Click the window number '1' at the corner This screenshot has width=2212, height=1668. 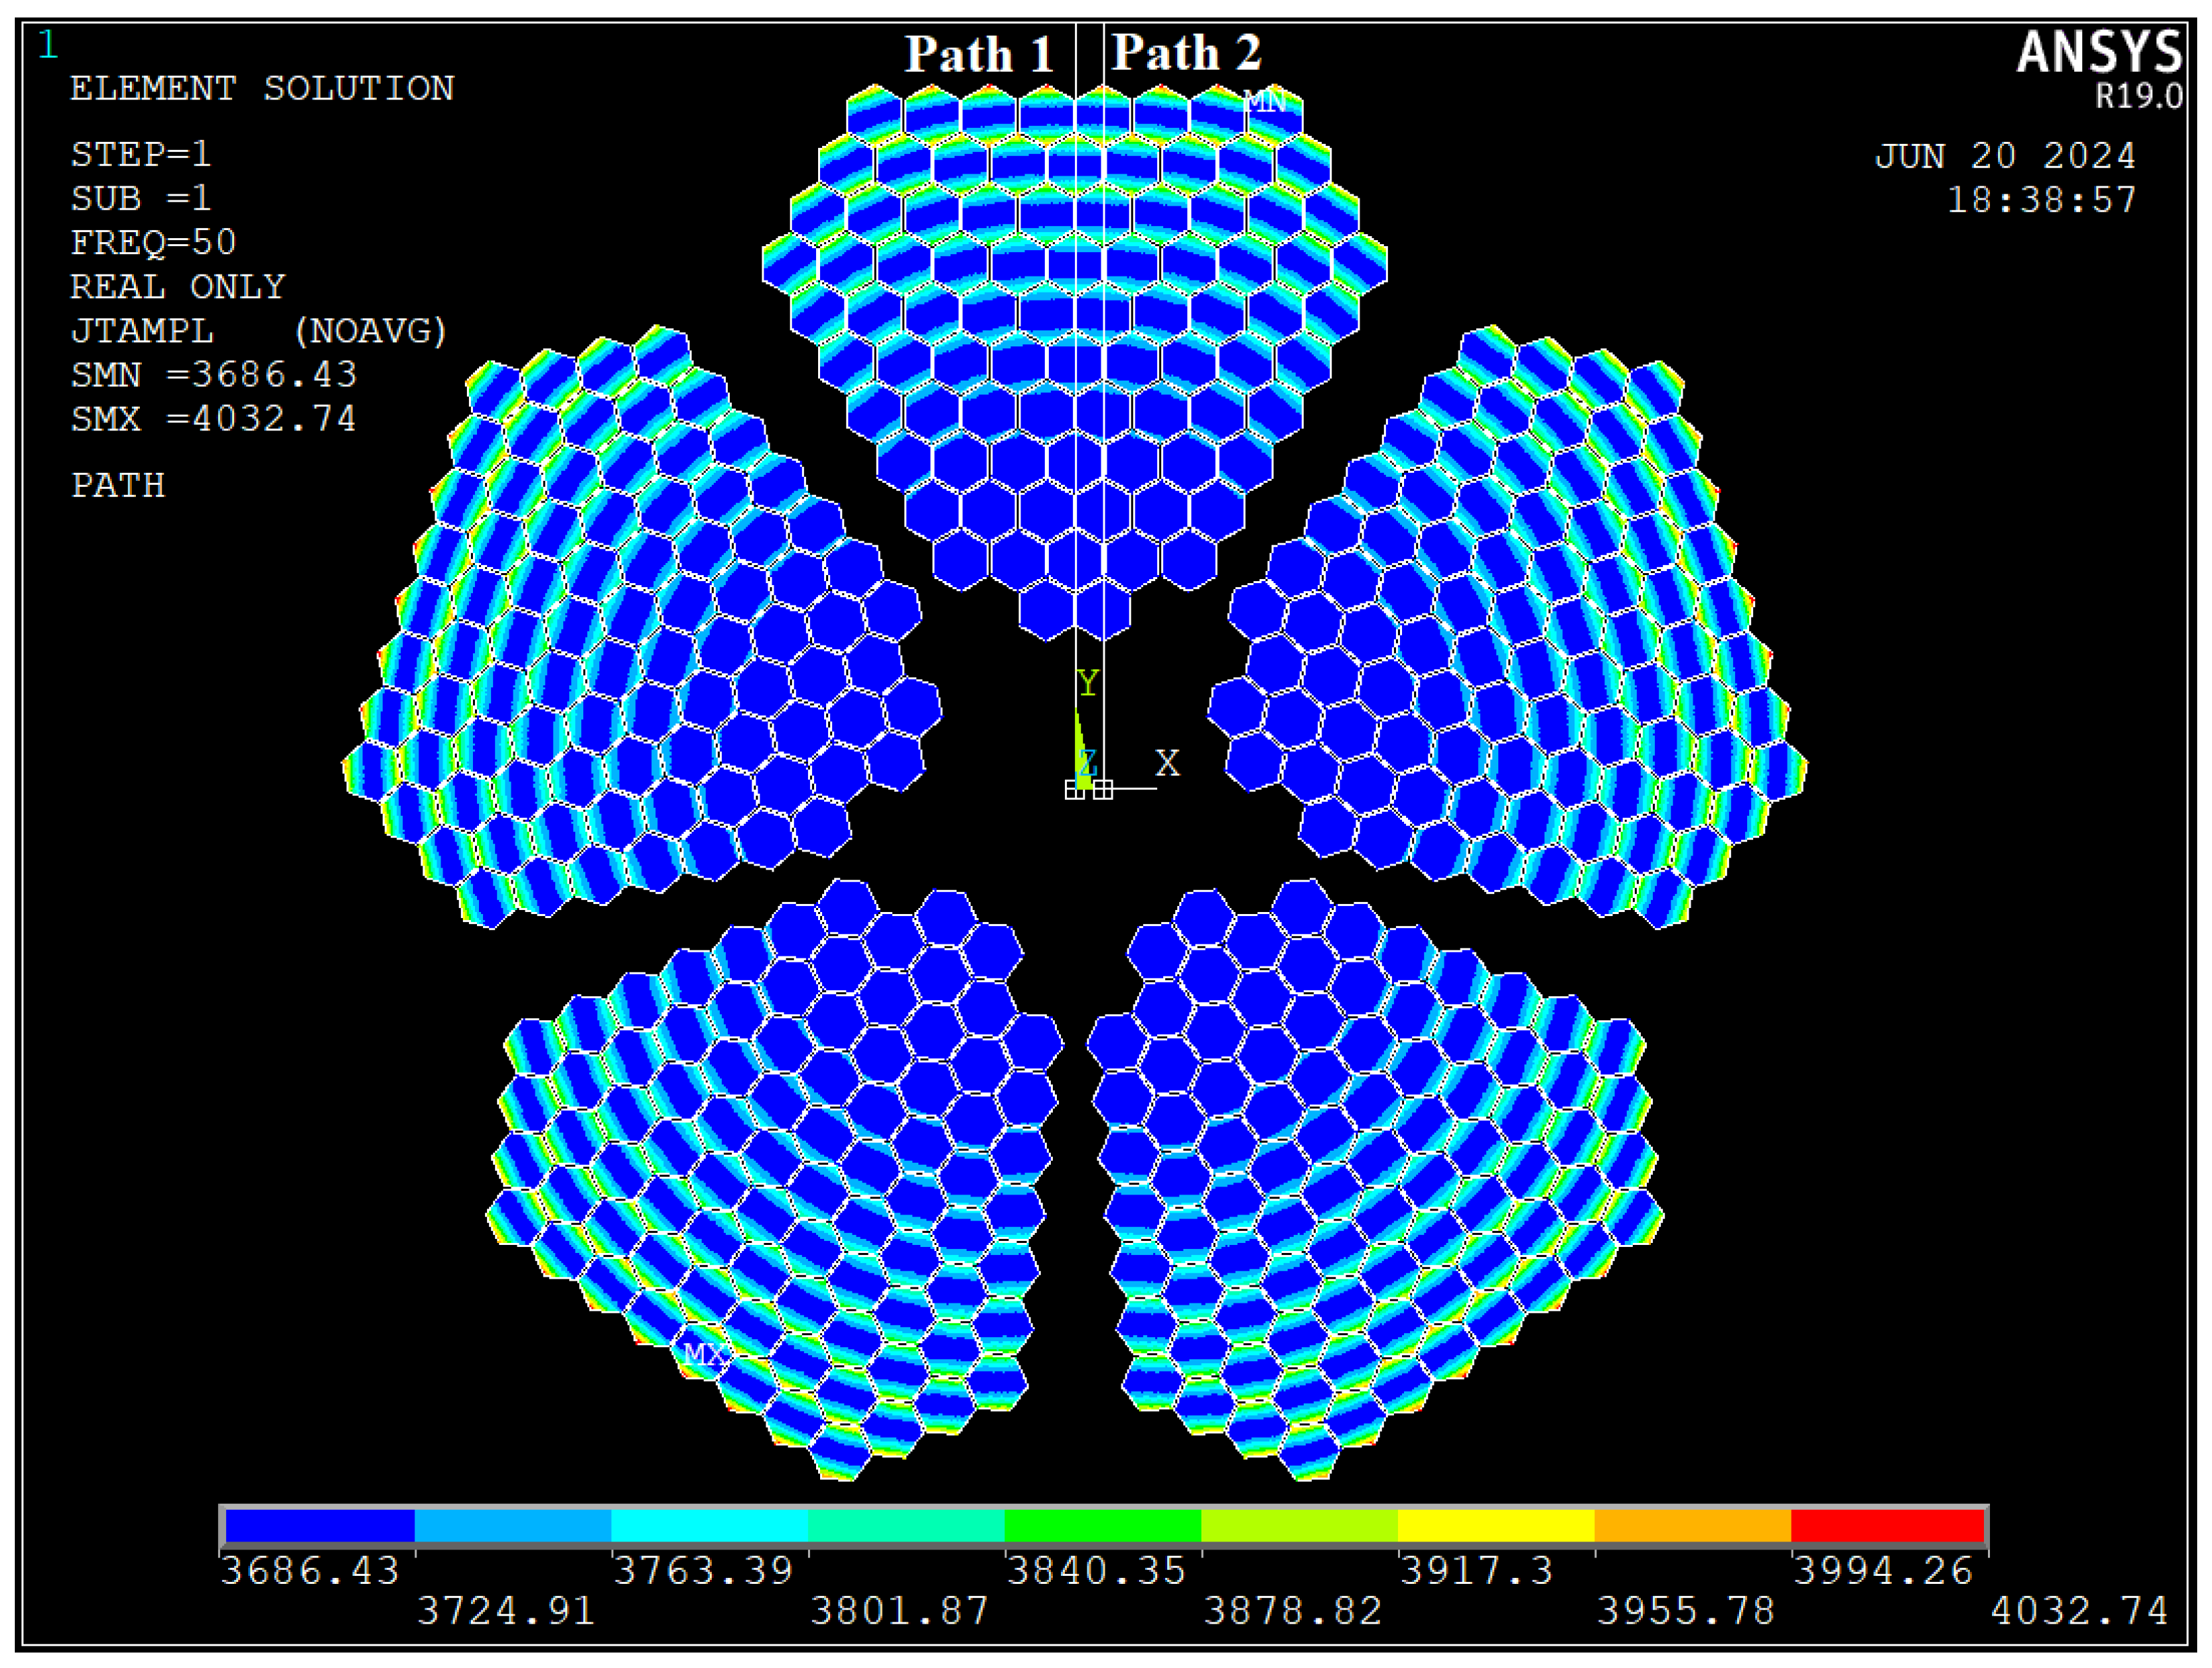[48, 46]
